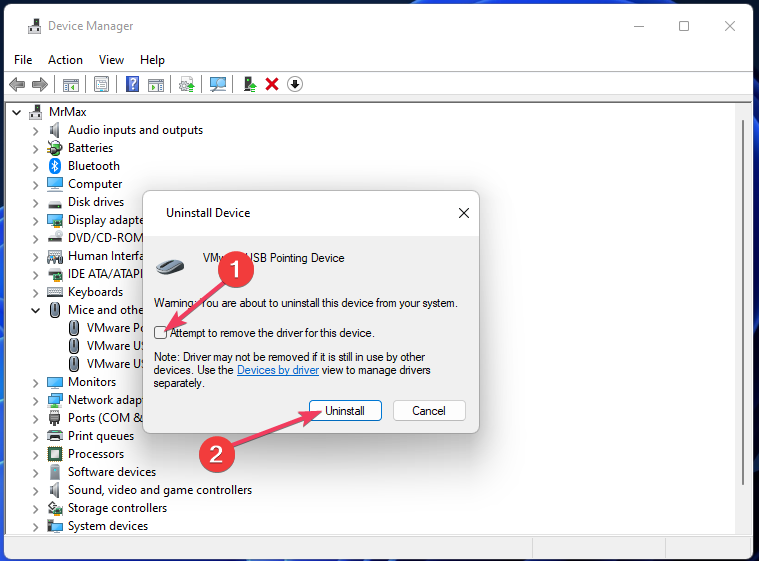Open the Action menu
The image size is (759, 561).
coord(65,60)
